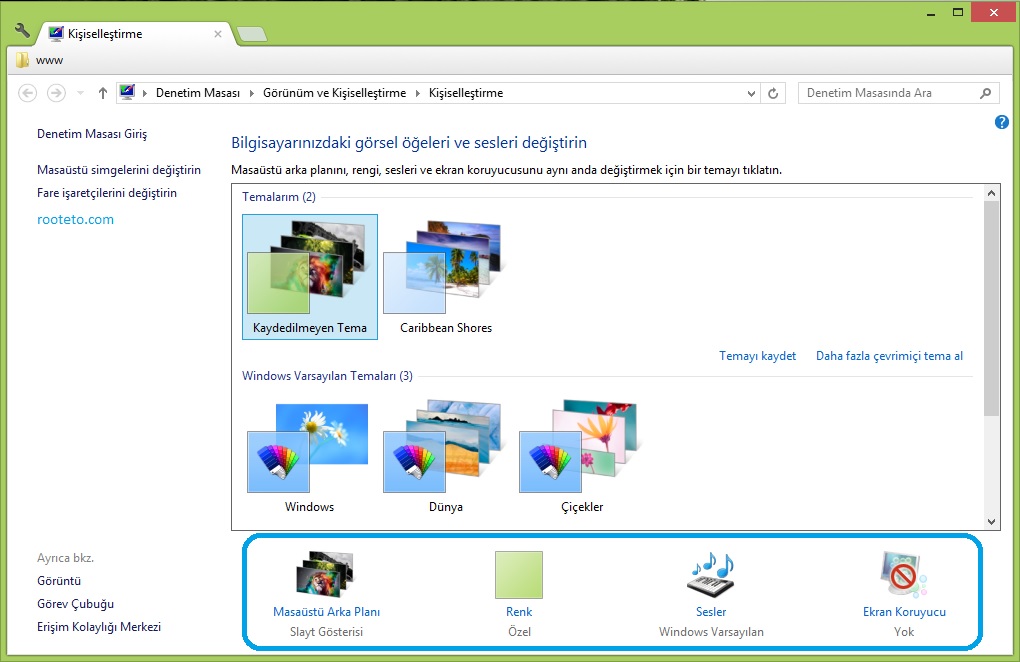The height and width of the screenshot is (662, 1020).
Task: Click Windows Varsayılan Temaları (3) header
Action: click(x=327, y=376)
